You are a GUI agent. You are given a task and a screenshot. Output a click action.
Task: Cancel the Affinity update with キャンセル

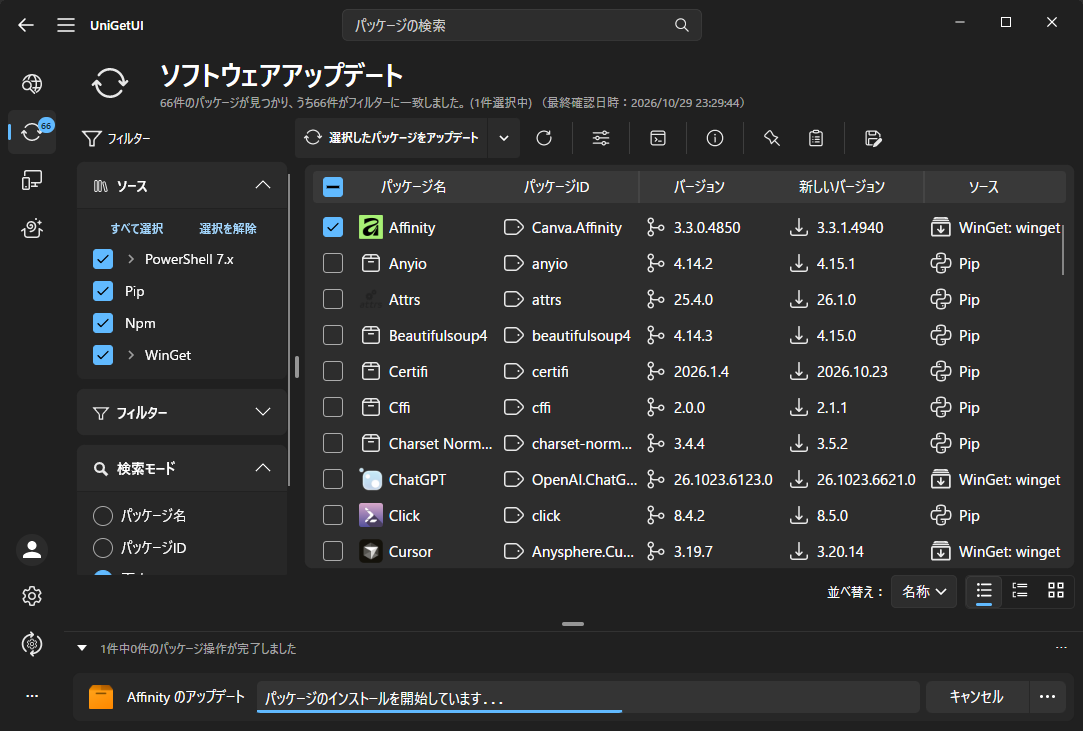977,696
